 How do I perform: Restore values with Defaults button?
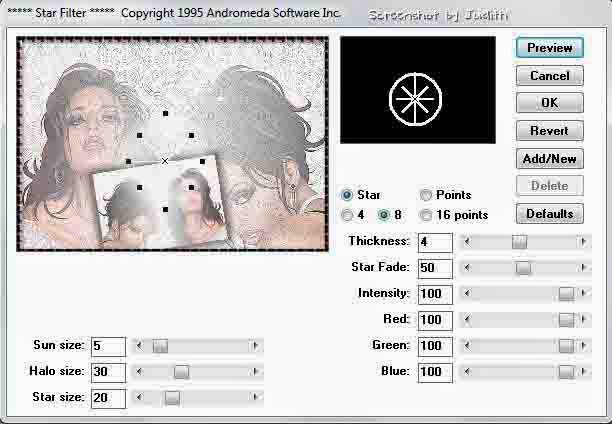(x=550, y=214)
